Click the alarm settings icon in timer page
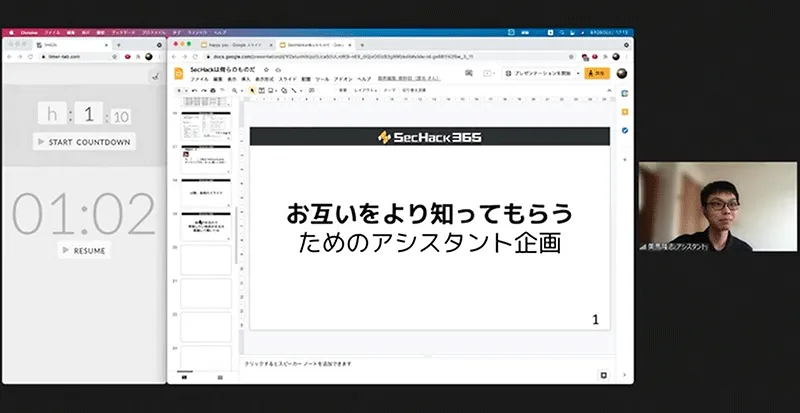Viewport: 800px width, 413px height. coord(156,77)
